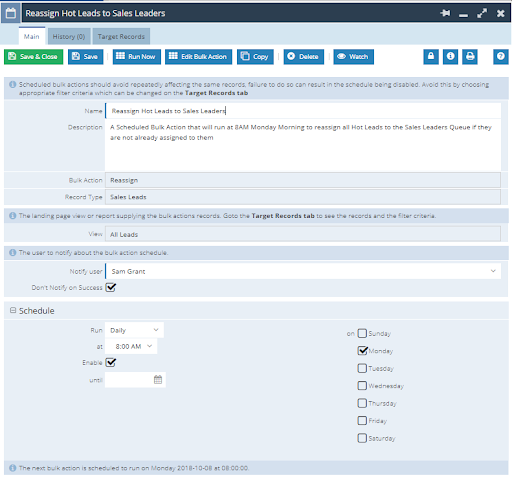Click the Save & Close button
This screenshot has width=512, height=480.
point(33,57)
